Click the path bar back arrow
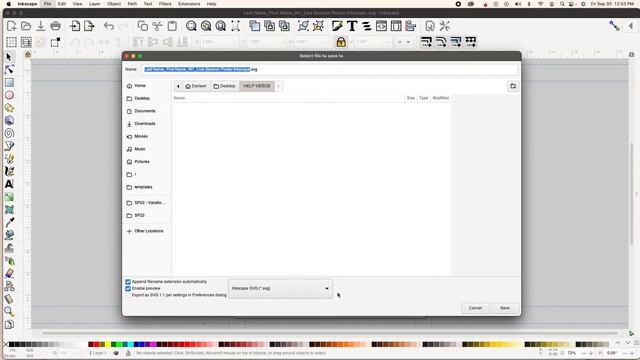 (178, 86)
